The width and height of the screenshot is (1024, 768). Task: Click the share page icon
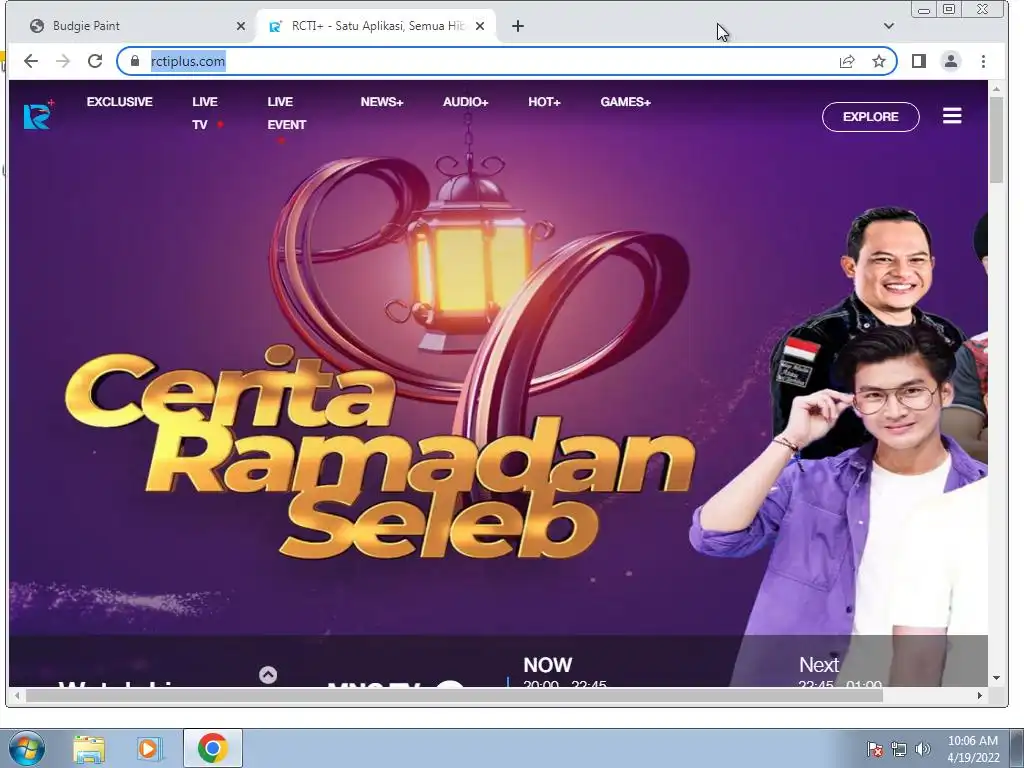847,61
